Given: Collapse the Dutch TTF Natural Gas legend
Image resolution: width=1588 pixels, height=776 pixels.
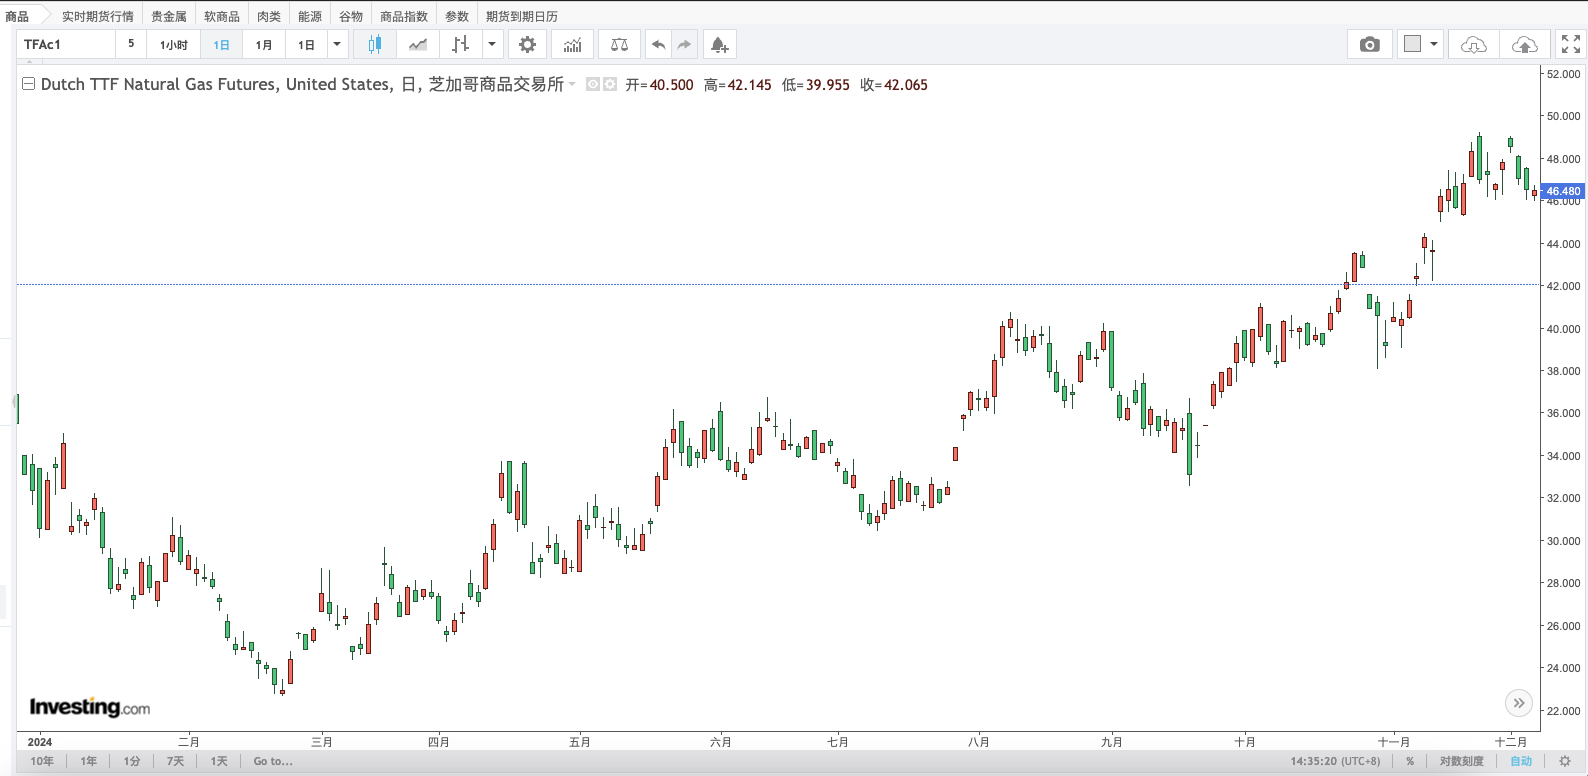Looking at the screenshot, I should click(29, 84).
